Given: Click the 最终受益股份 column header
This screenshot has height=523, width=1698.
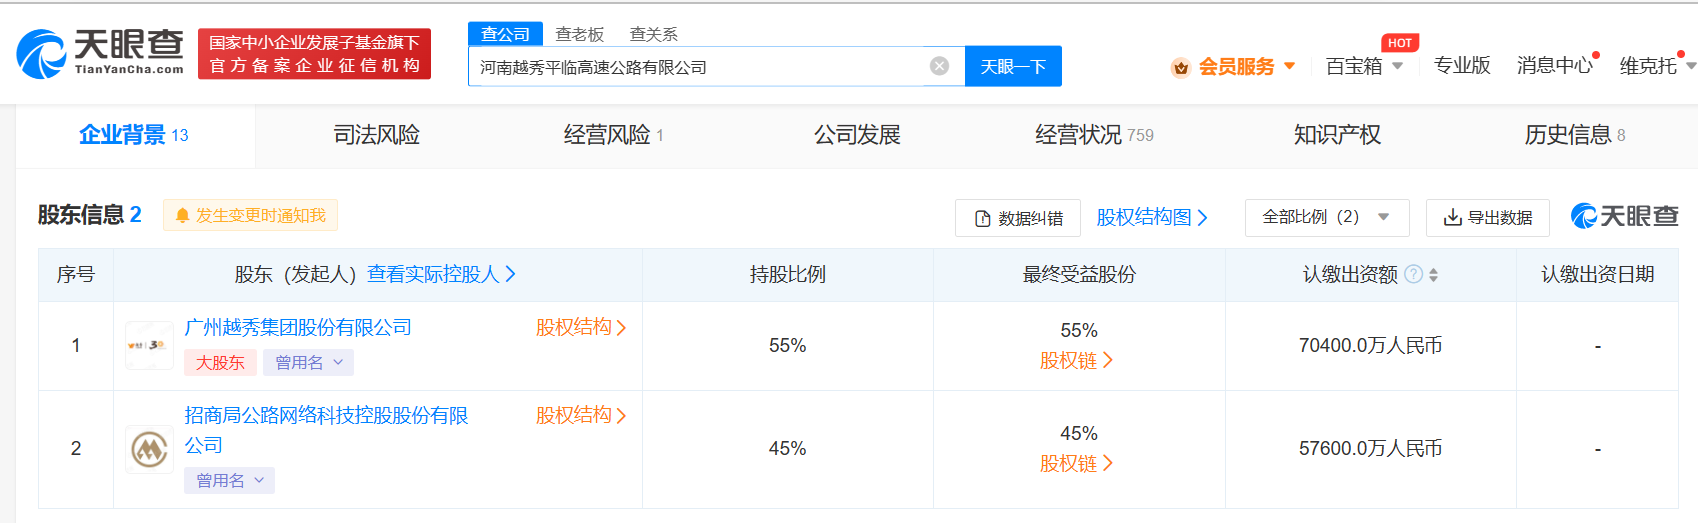Looking at the screenshot, I should click(x=1079, y=274).
